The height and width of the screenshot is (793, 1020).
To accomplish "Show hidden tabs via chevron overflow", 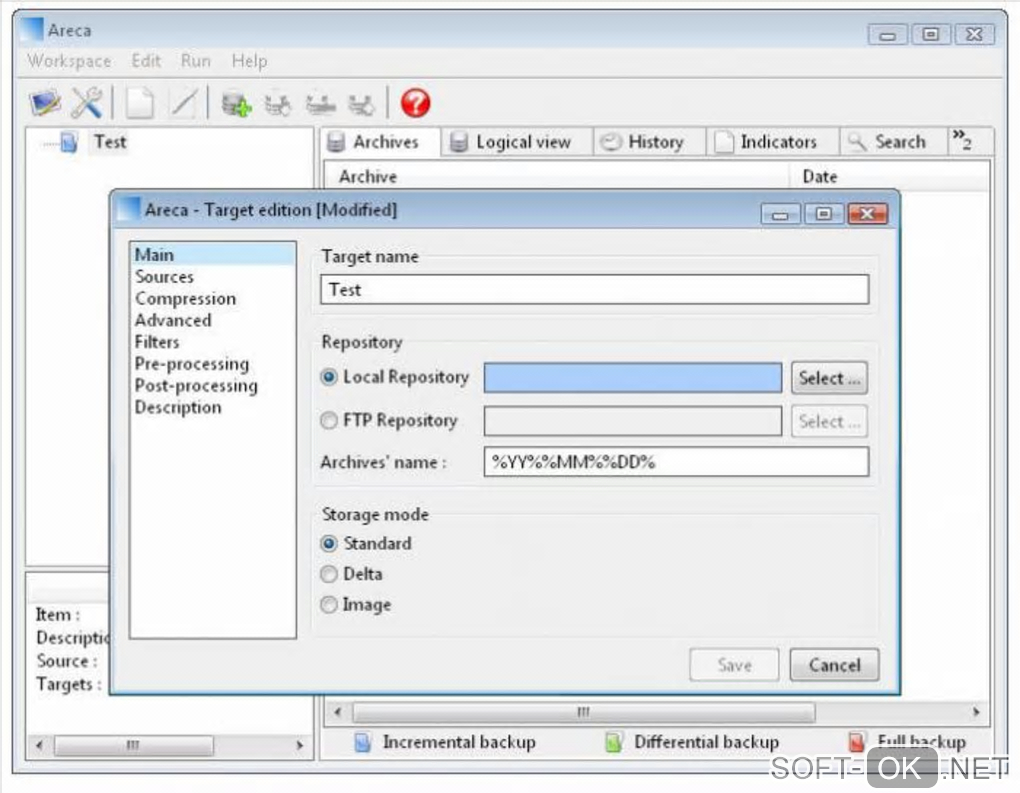I will click(962, 139).
